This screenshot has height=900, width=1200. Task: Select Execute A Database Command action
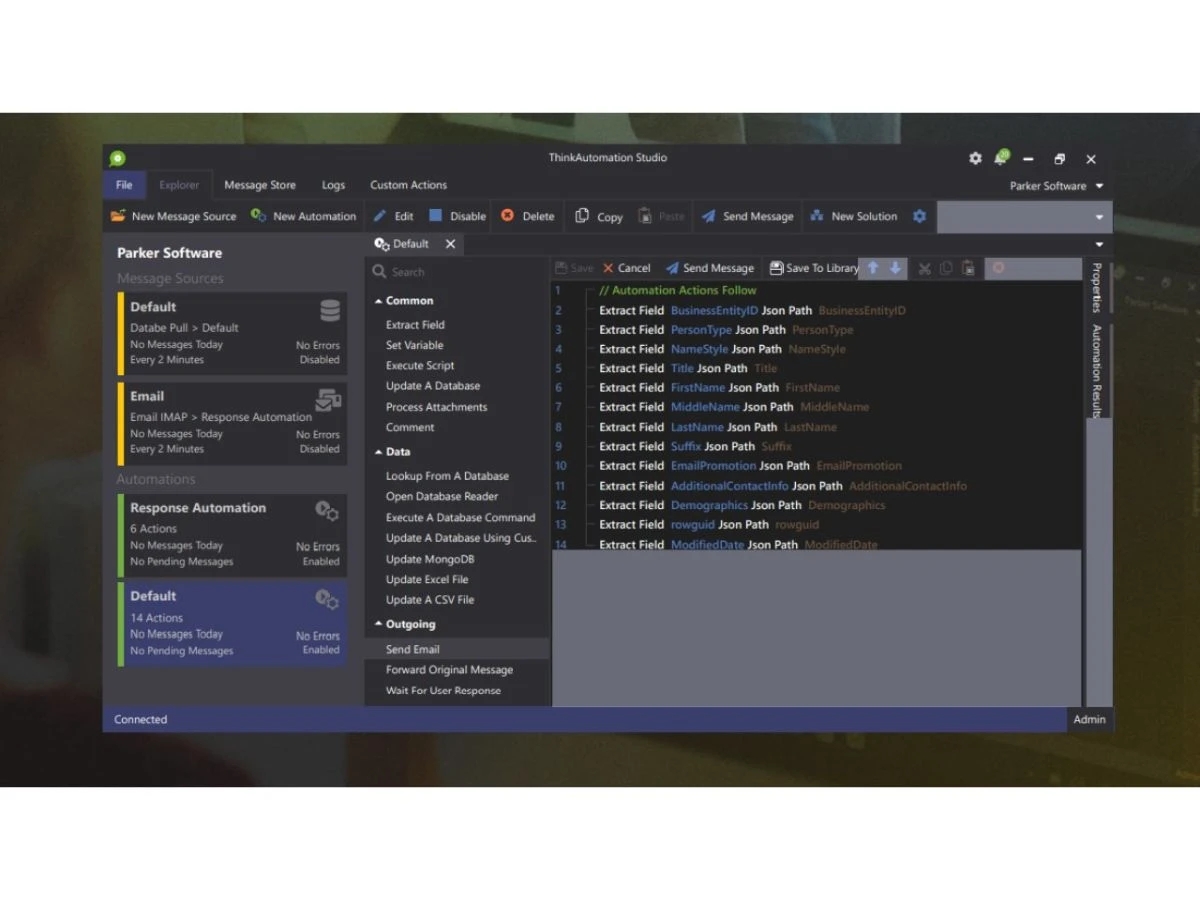[x=461, y=518]
